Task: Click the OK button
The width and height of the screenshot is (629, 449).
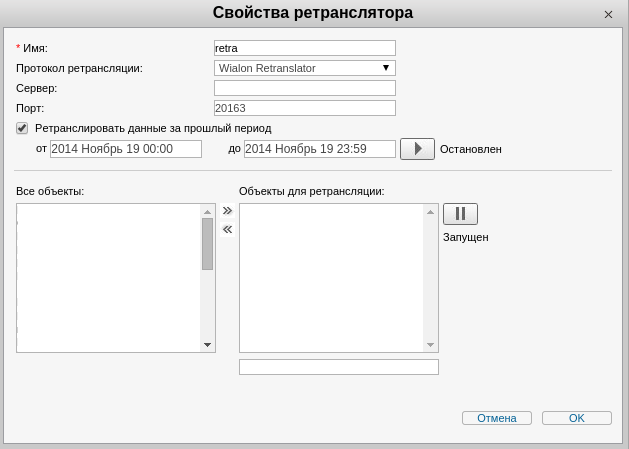Action: pos(577,418)
